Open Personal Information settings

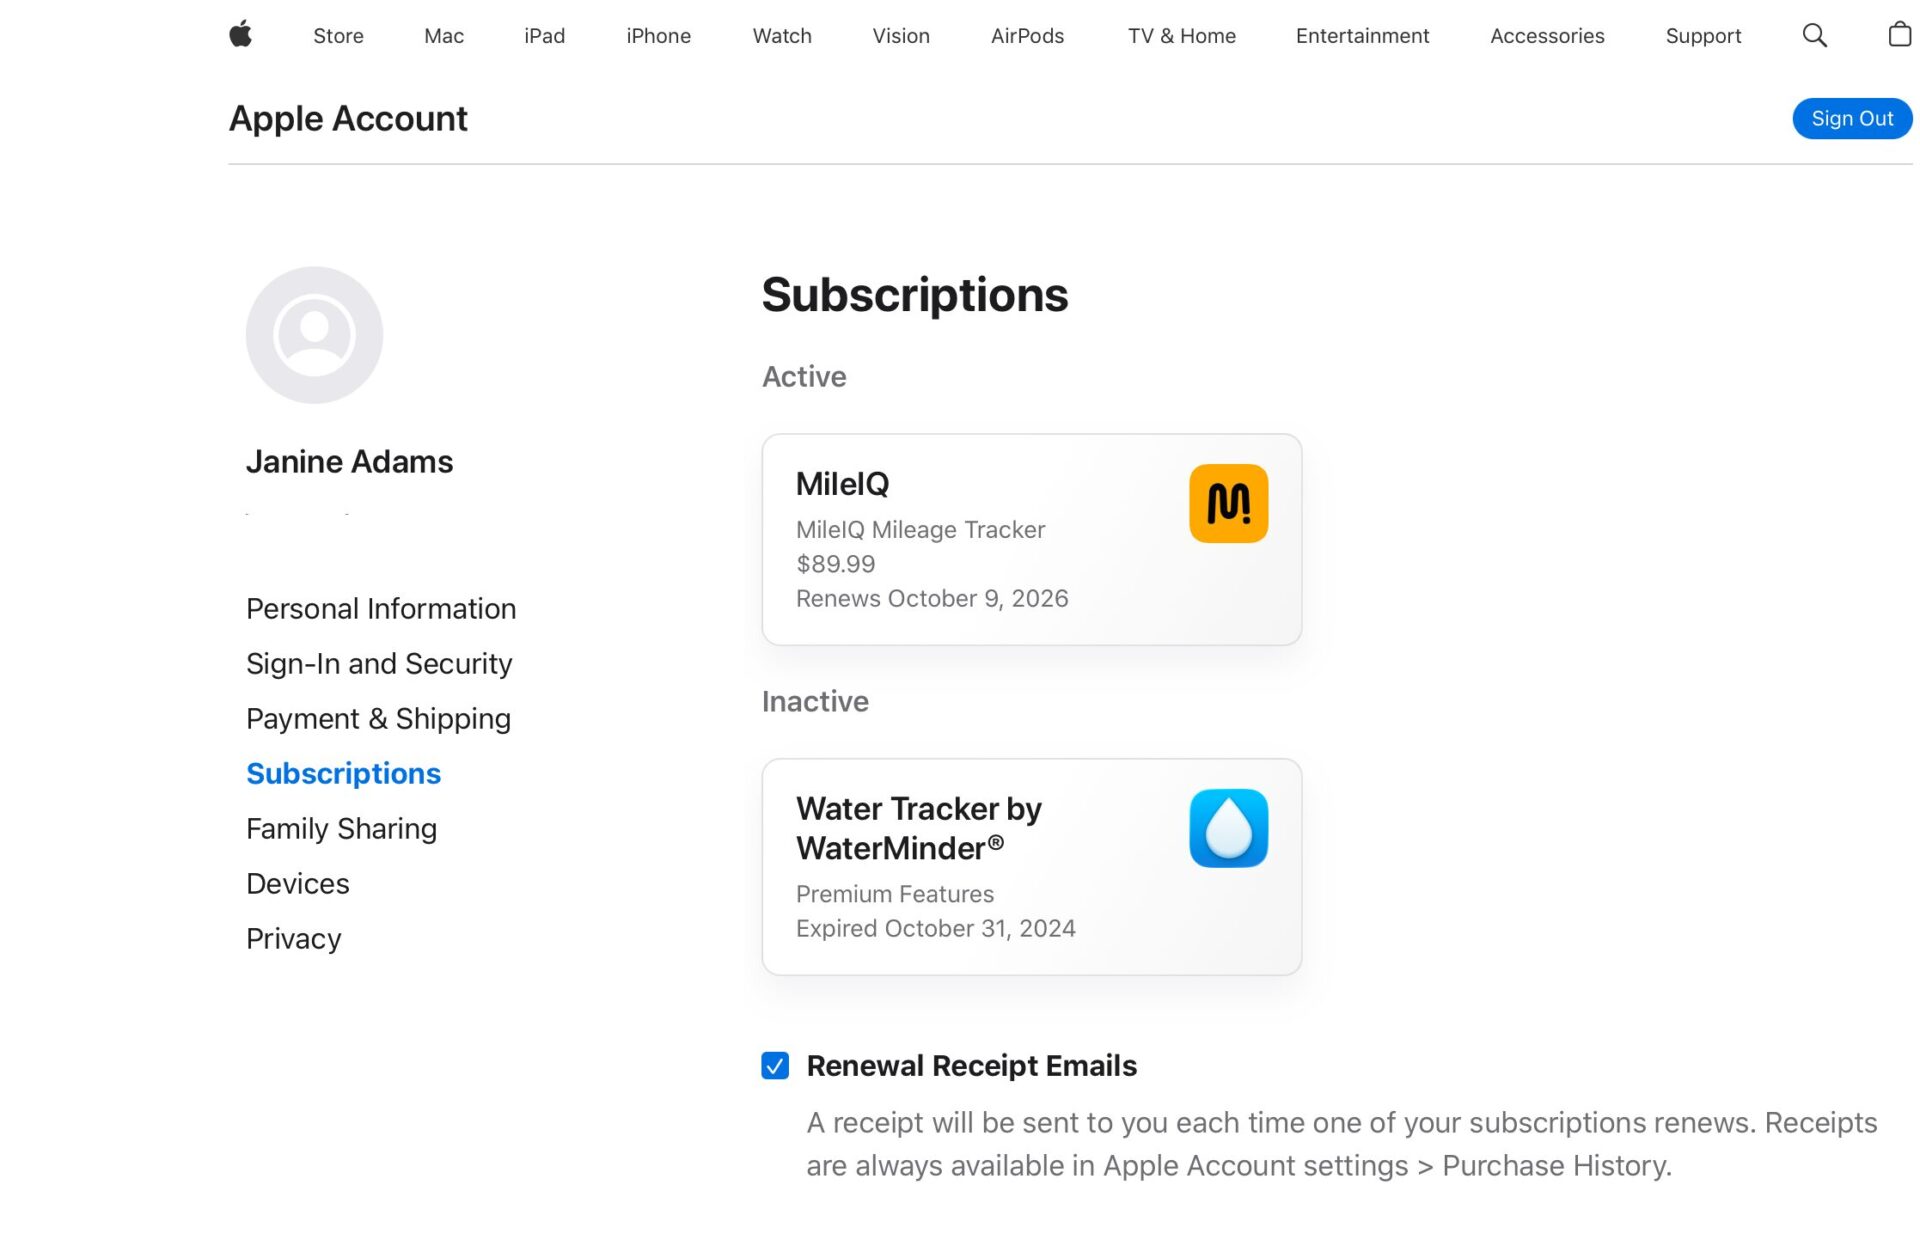click(x=381, y=608)
